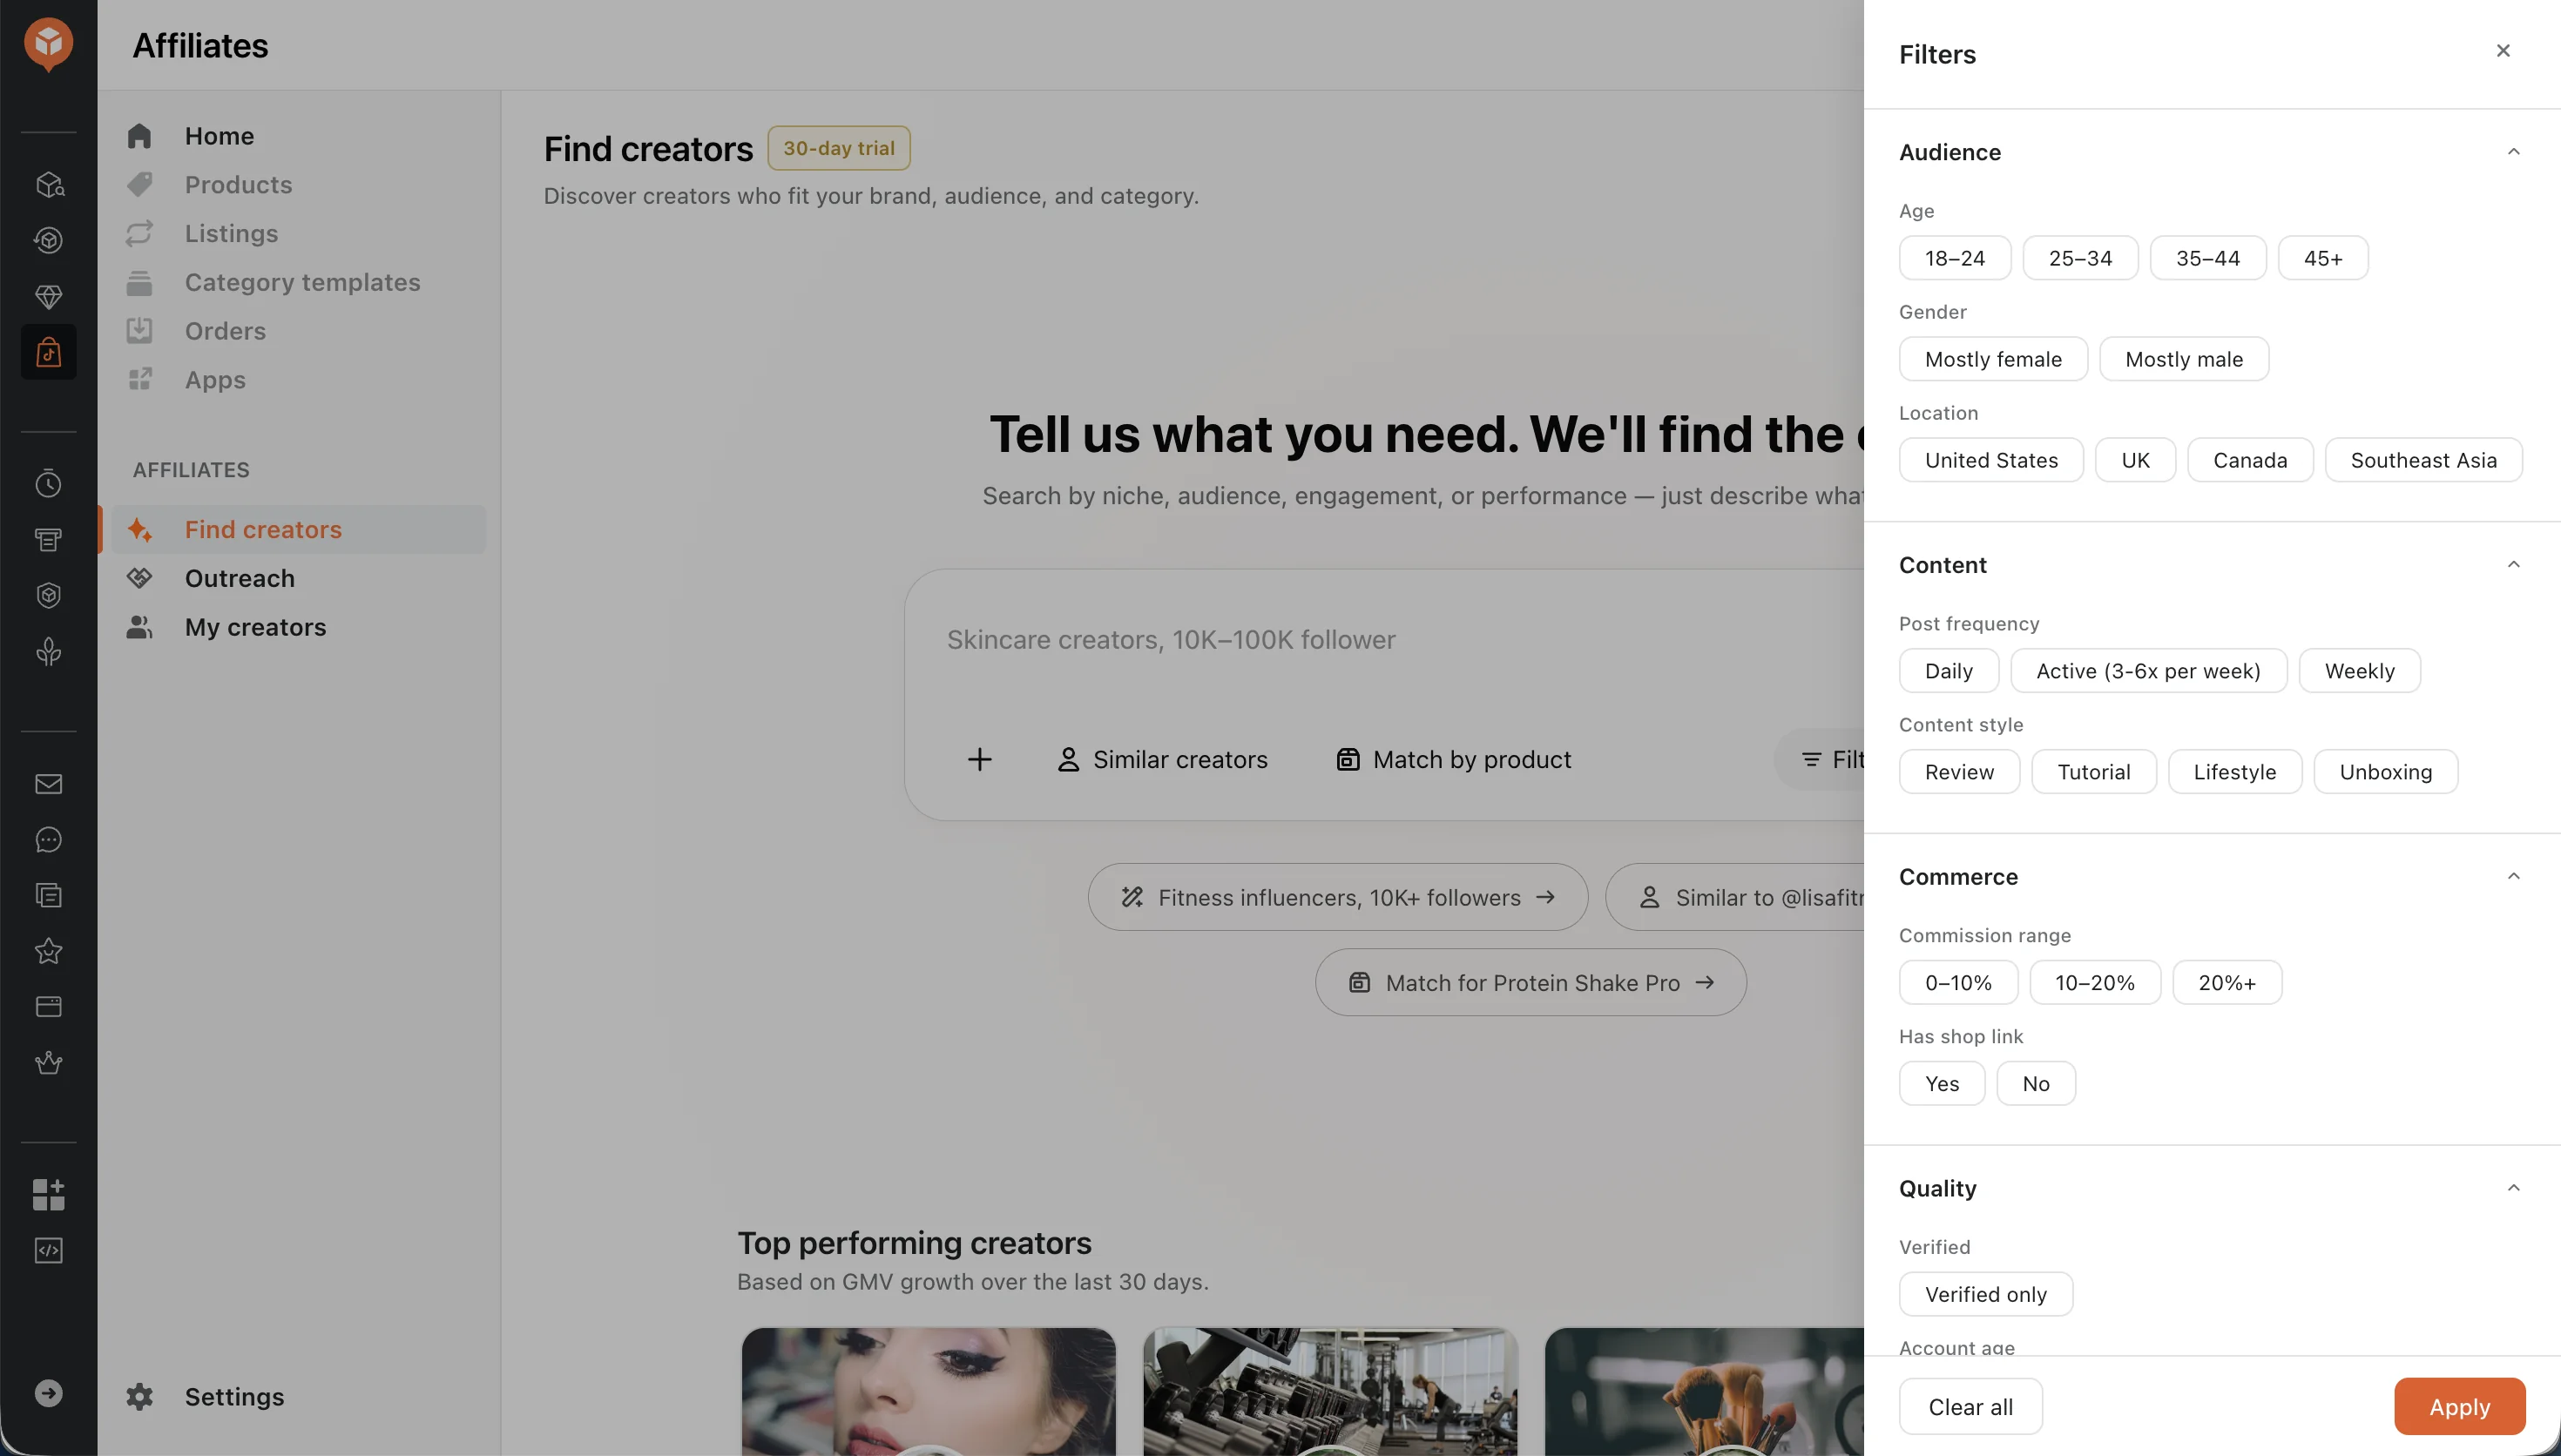Collapse the Commerce filter section

point(2513,877)
